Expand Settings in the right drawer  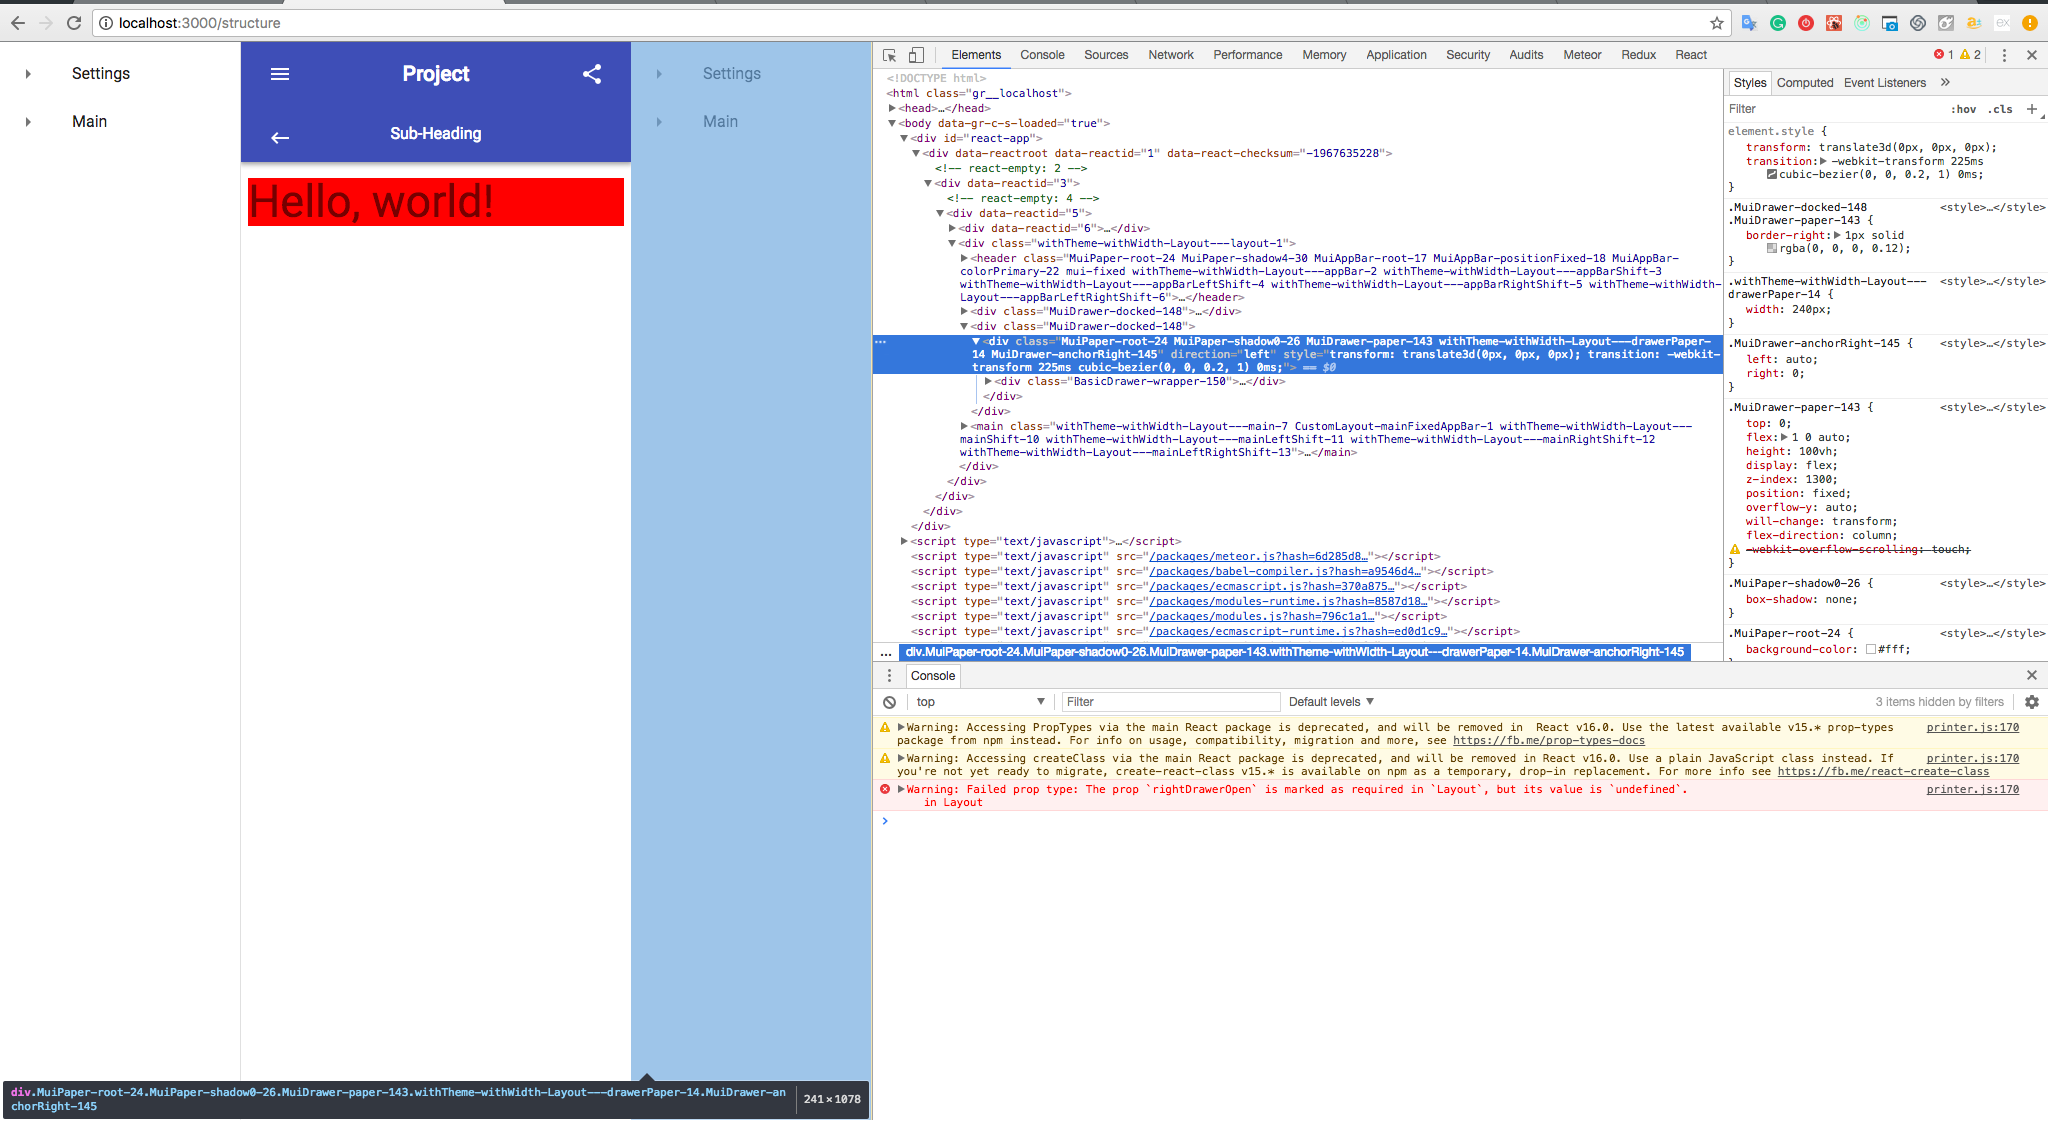click(x=659, y=74)
